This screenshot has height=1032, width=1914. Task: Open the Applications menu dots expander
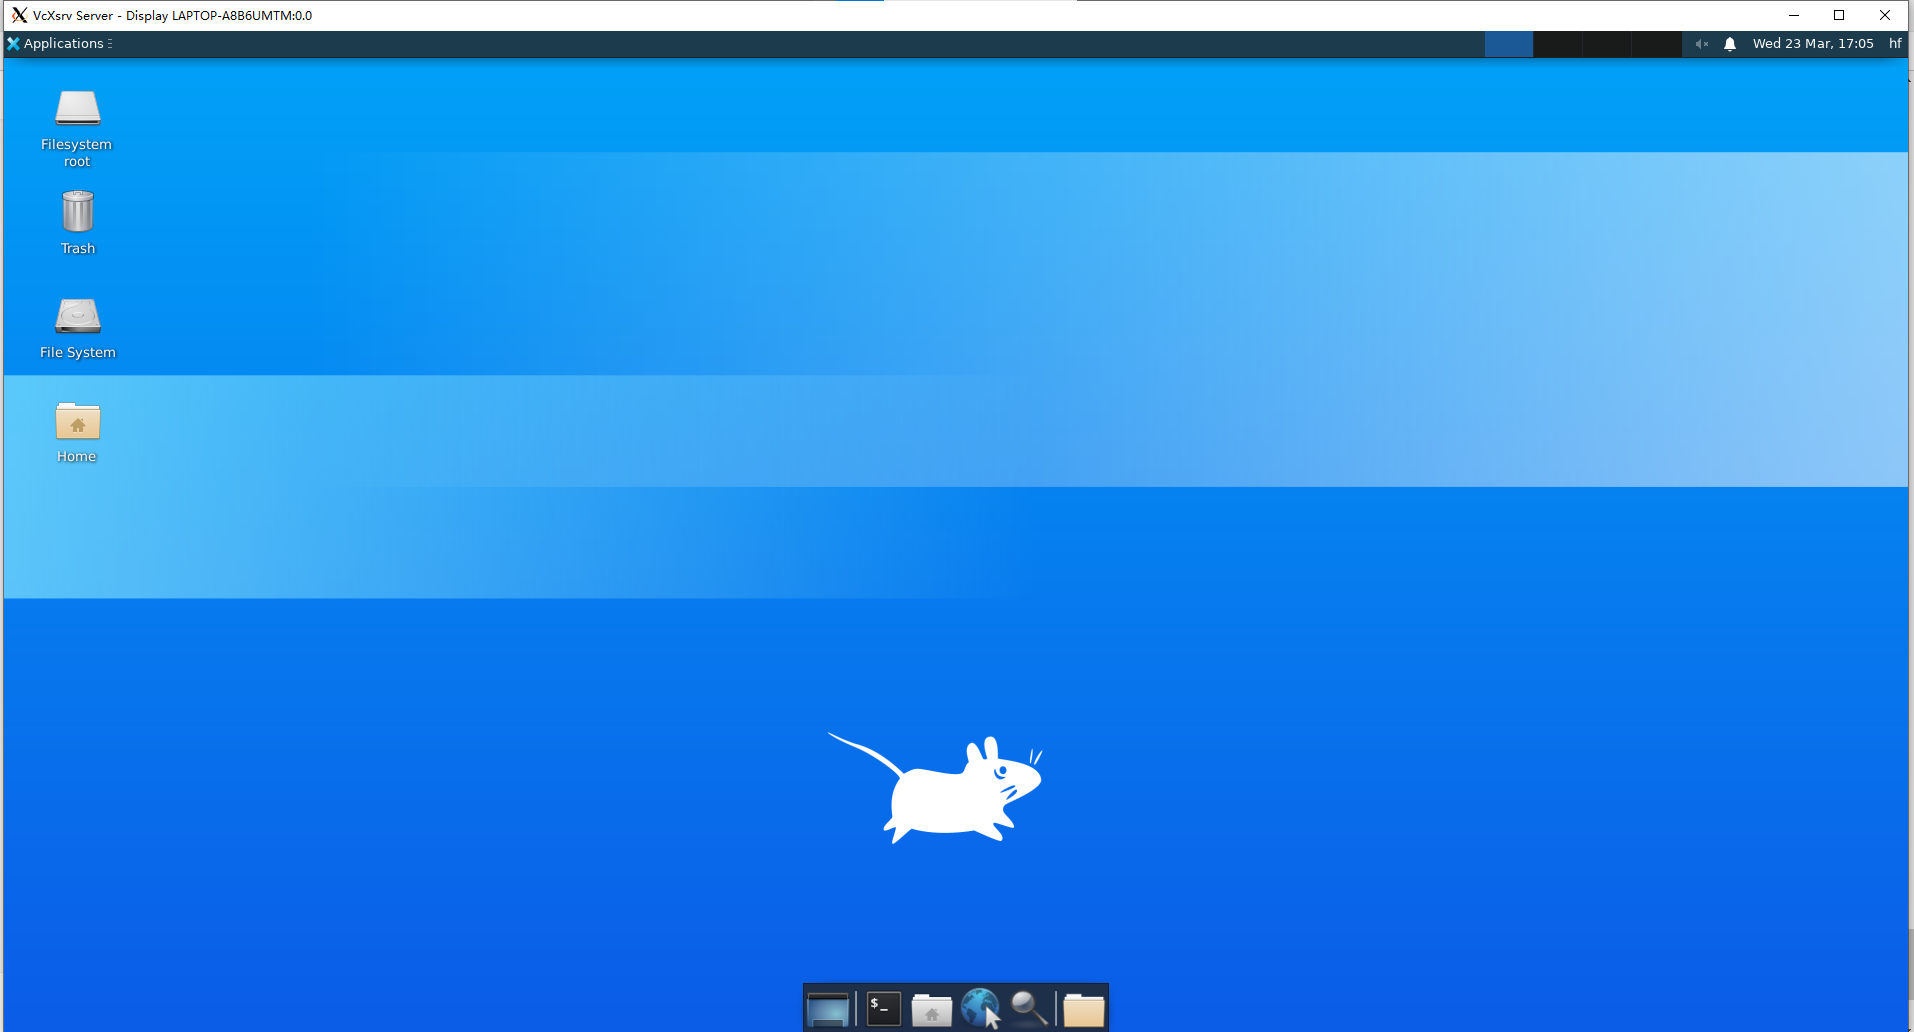pos(110,43)
